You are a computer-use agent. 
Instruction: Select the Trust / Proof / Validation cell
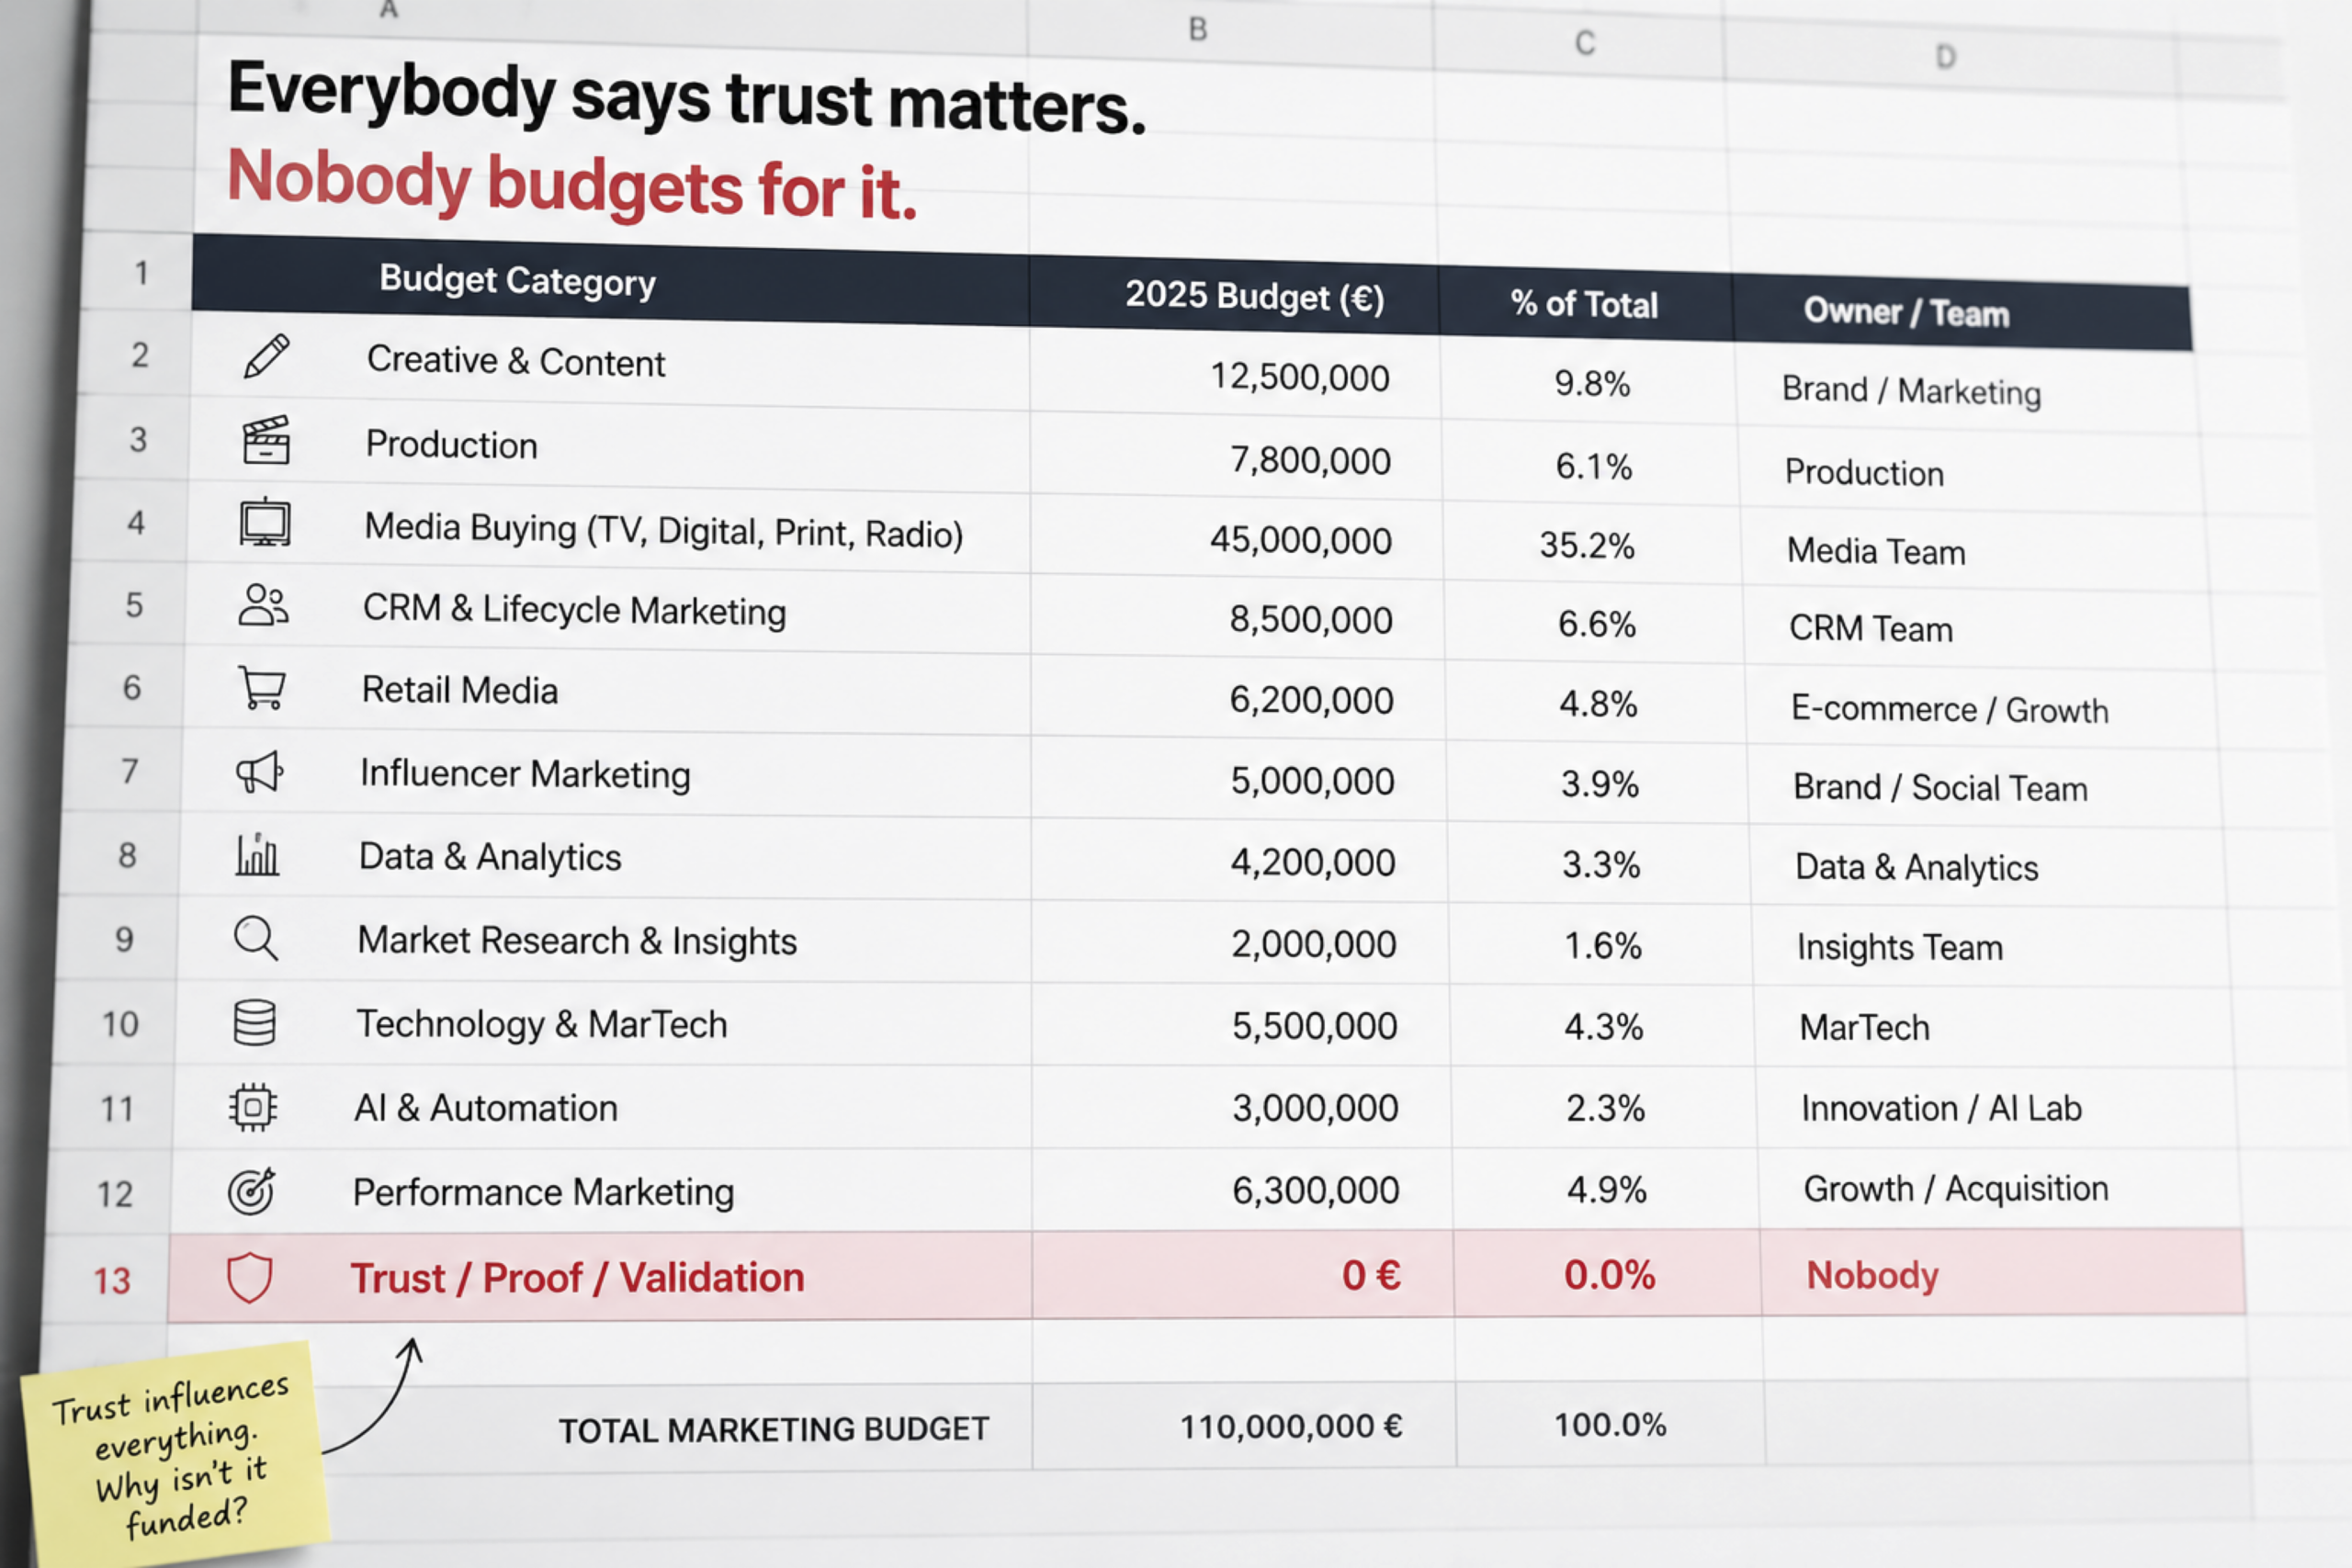[x=599, y=1277]
